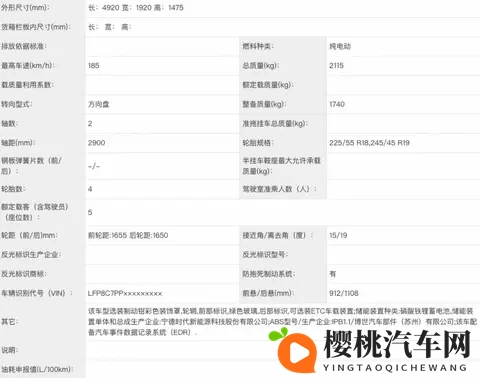Click the 额定载客(含驾驶员) label
480x378 pixels.
click(35, 212)
